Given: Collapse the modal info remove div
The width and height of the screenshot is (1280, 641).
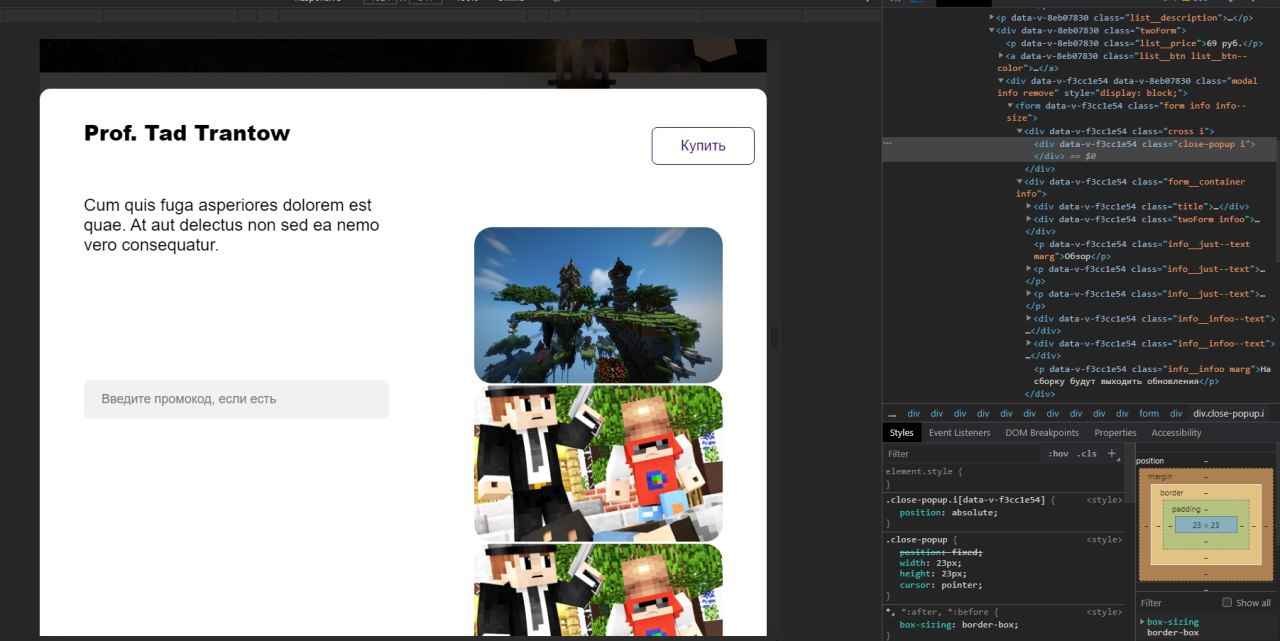Looking at the screenshot, I should click(1001, 81).
